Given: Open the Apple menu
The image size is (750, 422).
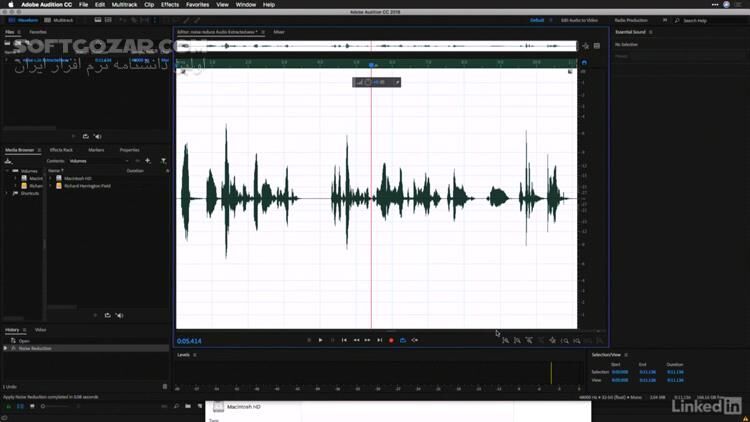Looking at the screenshot, I should [11, 4].
